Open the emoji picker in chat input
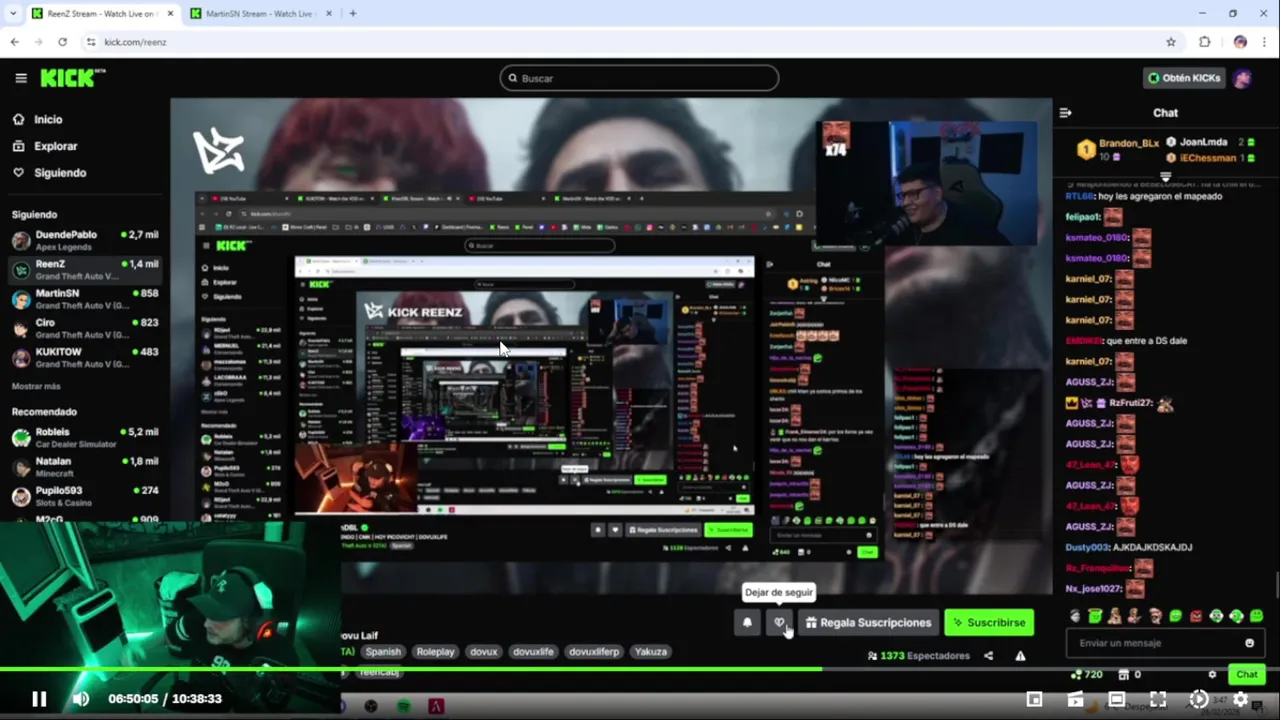Screen dimensions: 1280x720 click(1249, 643)
